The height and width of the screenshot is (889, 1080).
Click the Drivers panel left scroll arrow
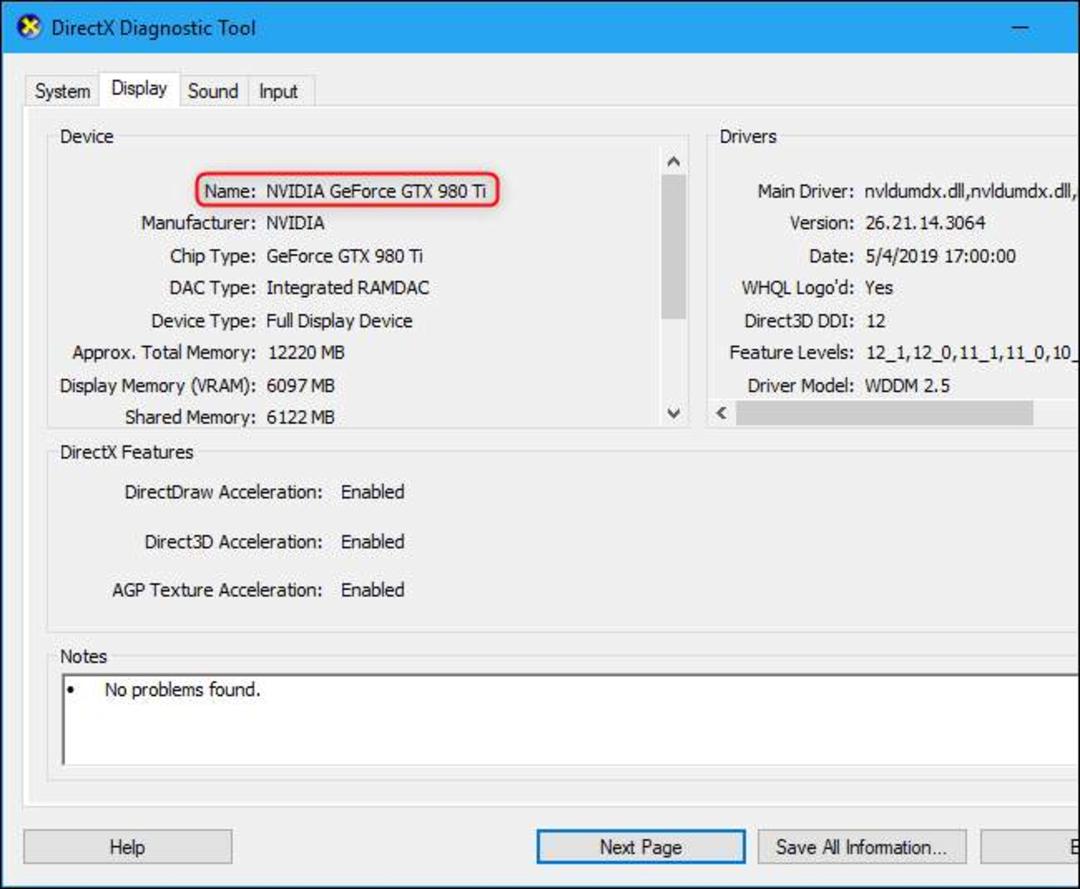point(721,413)
